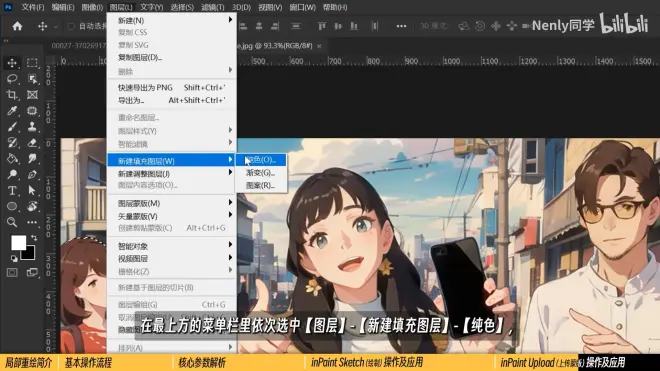Select the Lasso tool
660x371 pixels.
point(12,79)
